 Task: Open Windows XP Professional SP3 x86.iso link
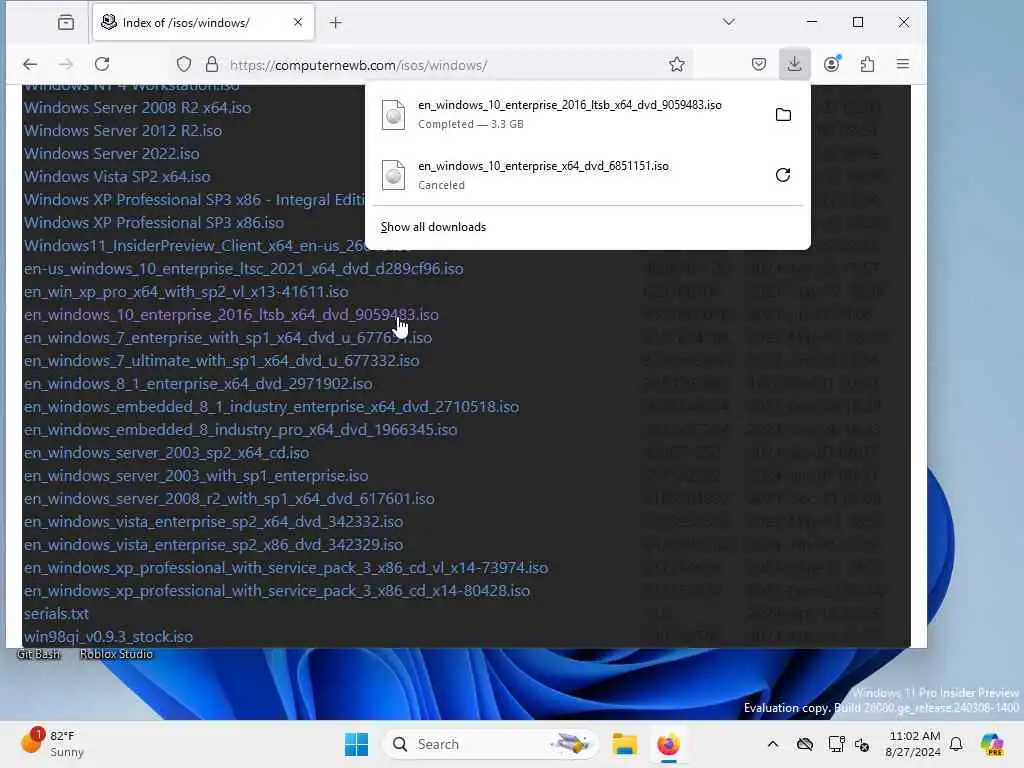154,223
